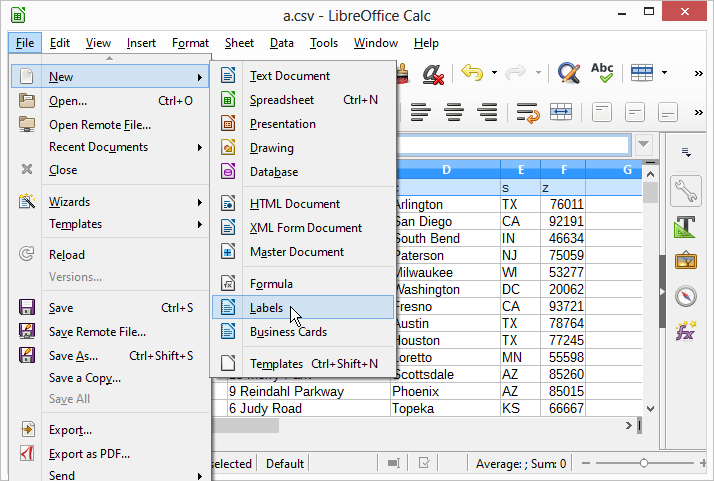Center cell text horizontally
Viewport: 714px width, 481px height.
454,112
